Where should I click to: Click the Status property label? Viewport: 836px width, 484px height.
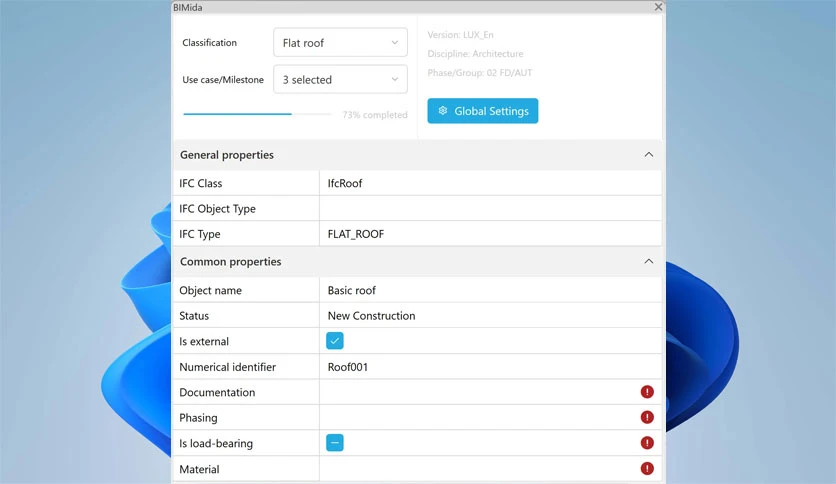pos(194,316)
